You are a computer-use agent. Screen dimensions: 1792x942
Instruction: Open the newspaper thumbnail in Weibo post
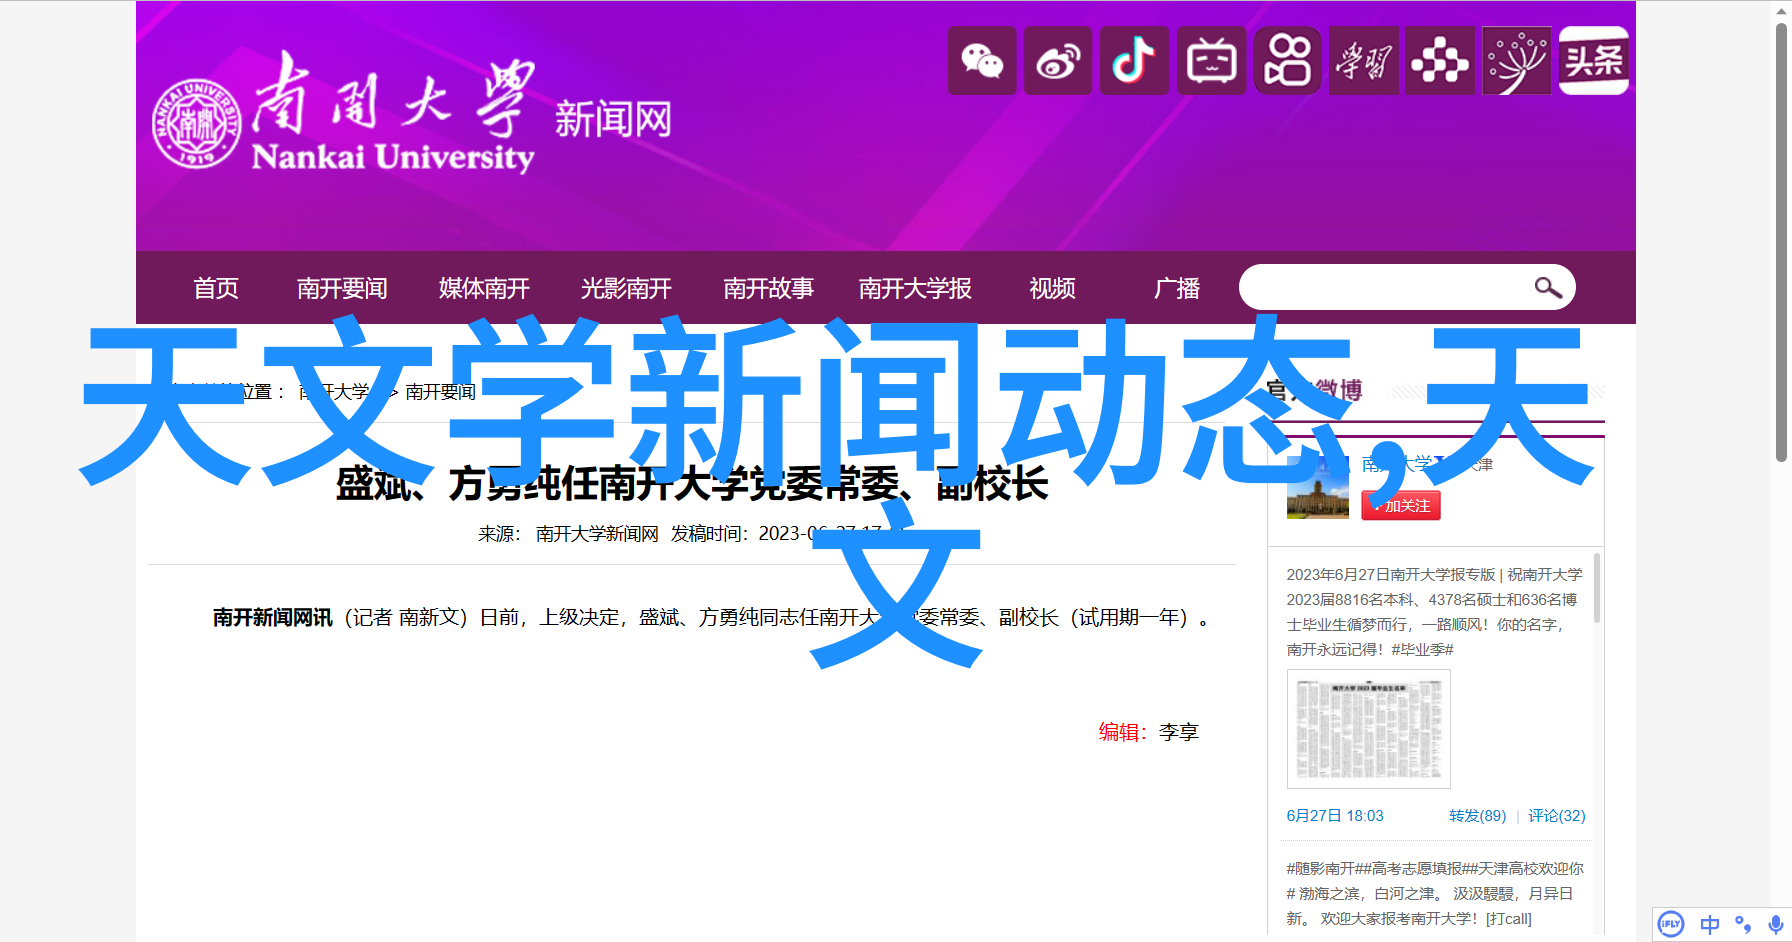(1368, 729)
